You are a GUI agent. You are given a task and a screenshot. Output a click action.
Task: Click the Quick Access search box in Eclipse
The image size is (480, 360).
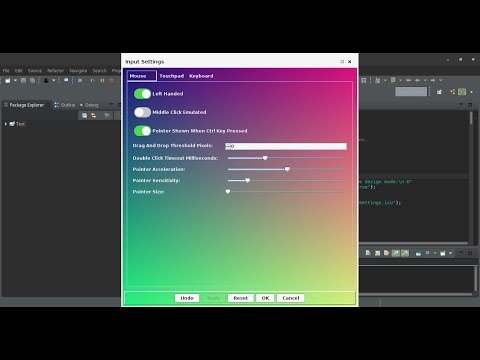(x=411, y=91)
